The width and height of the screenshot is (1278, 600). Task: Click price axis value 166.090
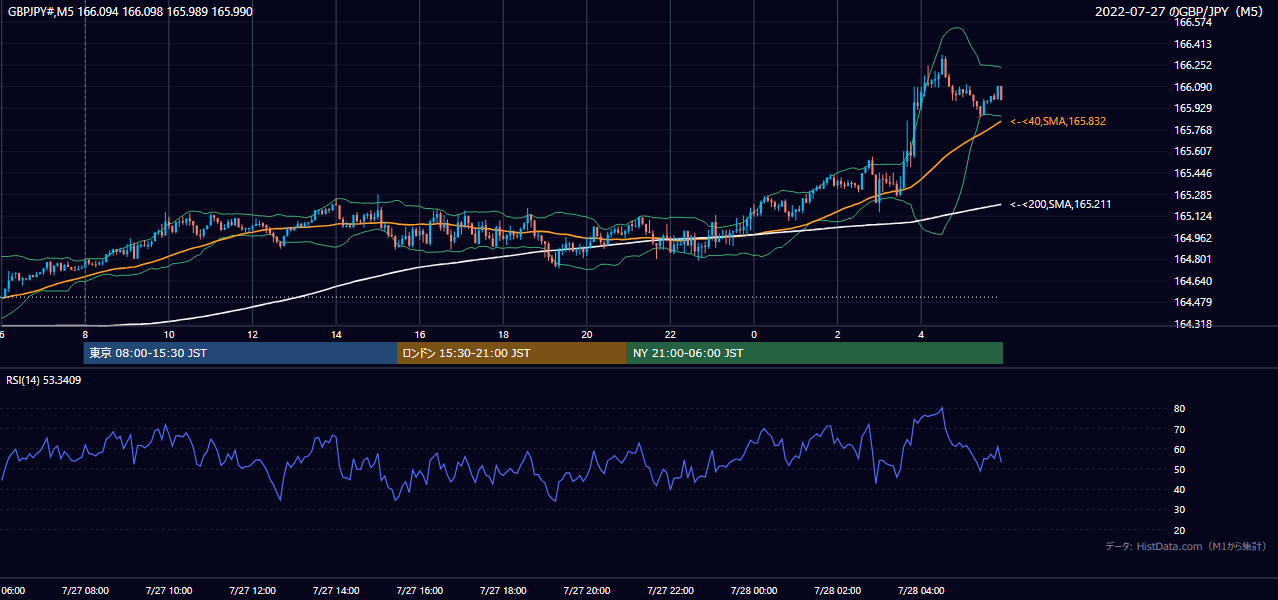click(x=1192, y=87)
